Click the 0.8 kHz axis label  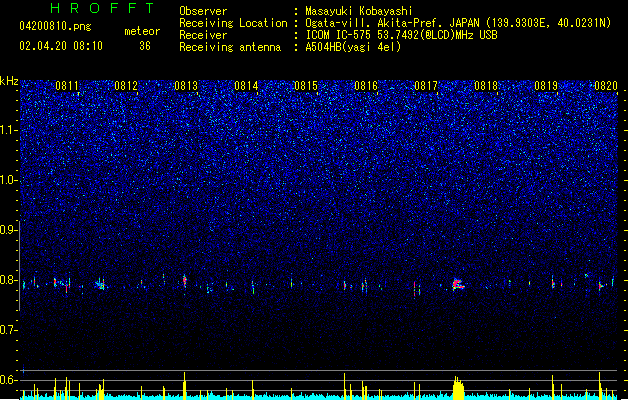click(8, 280)
